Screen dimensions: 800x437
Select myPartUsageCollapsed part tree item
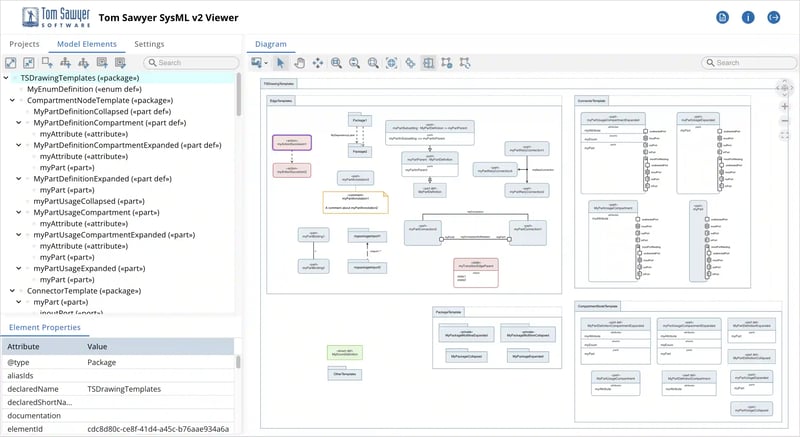[x=89, y=201]
